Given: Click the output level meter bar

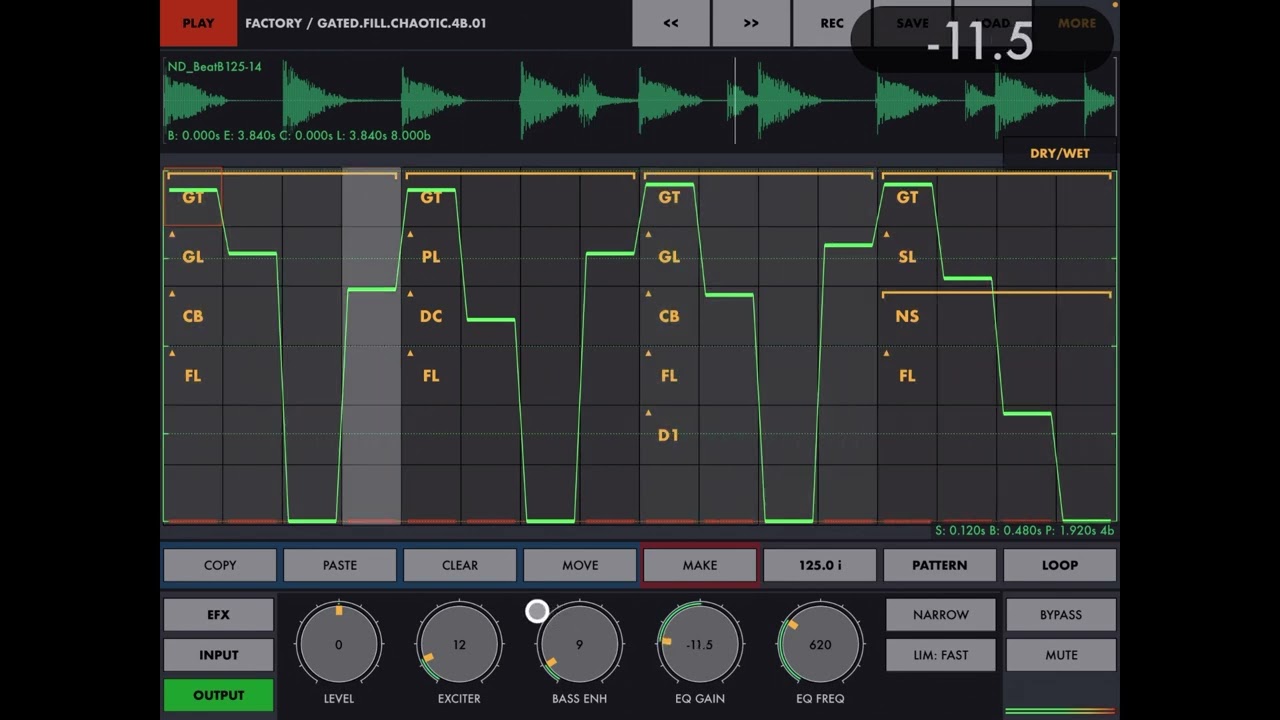Looking at the screenshot, I should coord(1060,711).
